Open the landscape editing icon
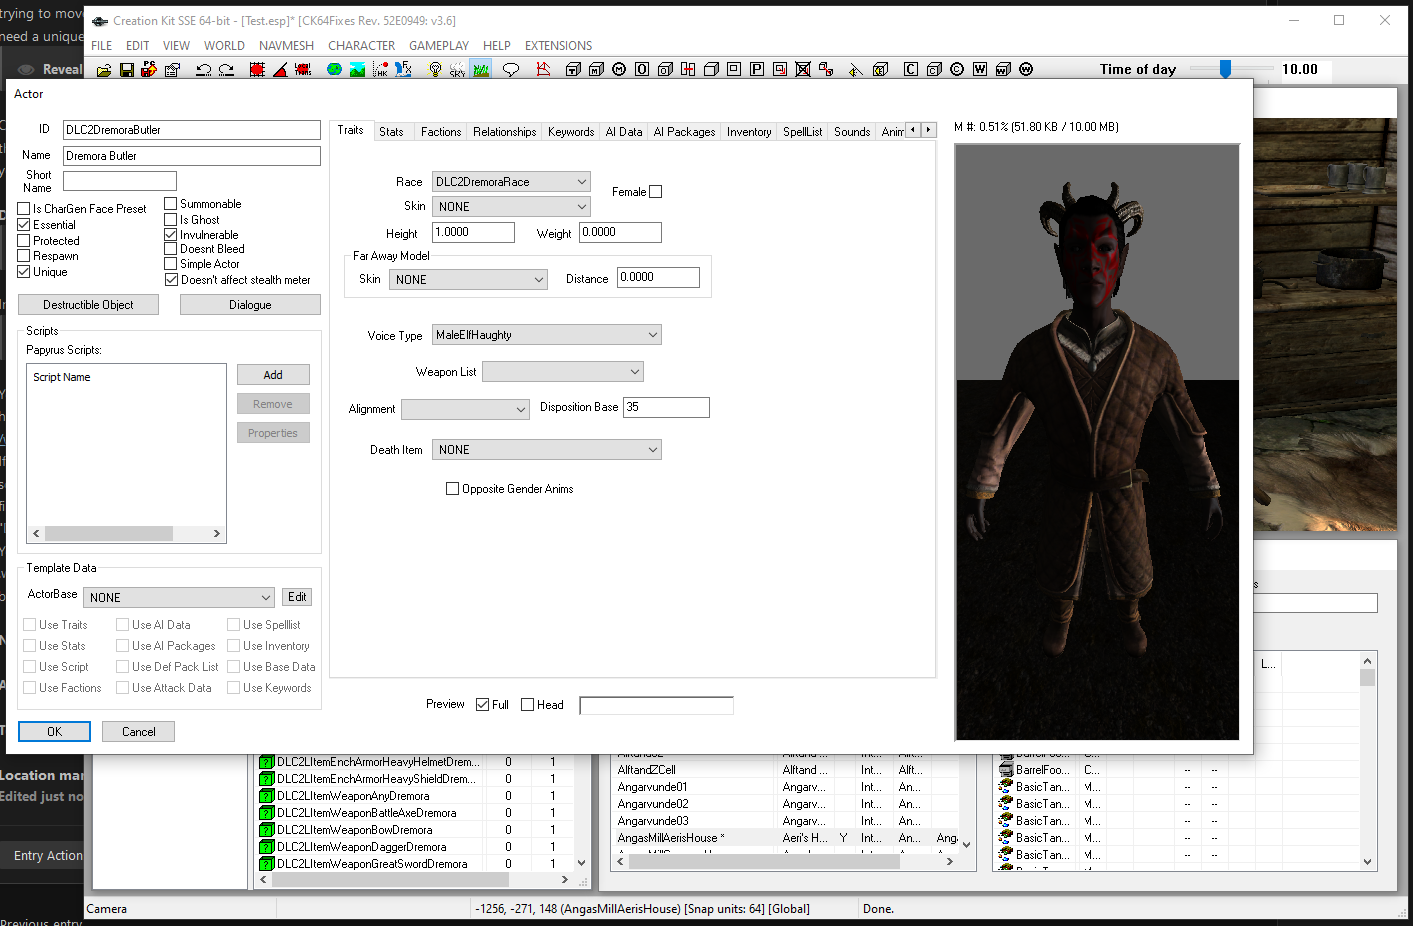This screenshot has height=926, width=1413. point(357,70)
